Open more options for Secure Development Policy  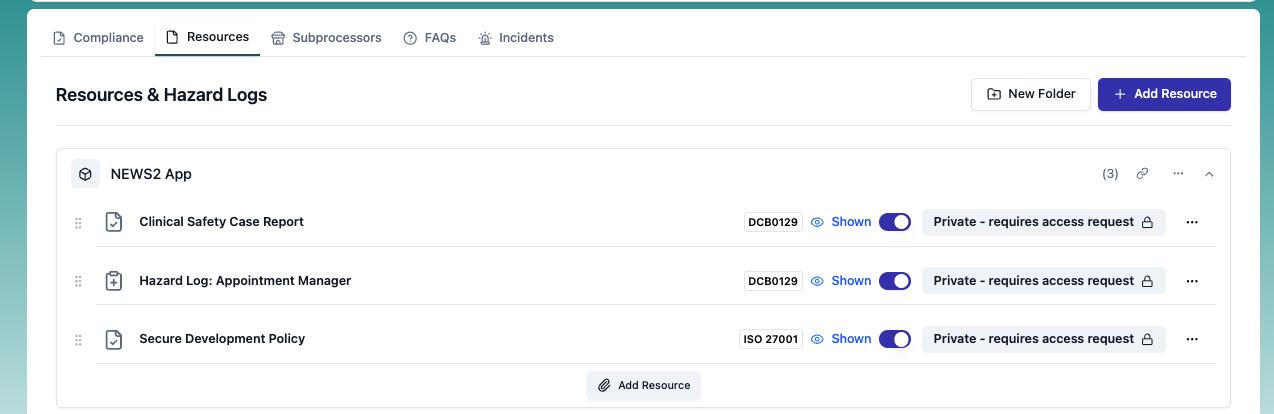1191,339
